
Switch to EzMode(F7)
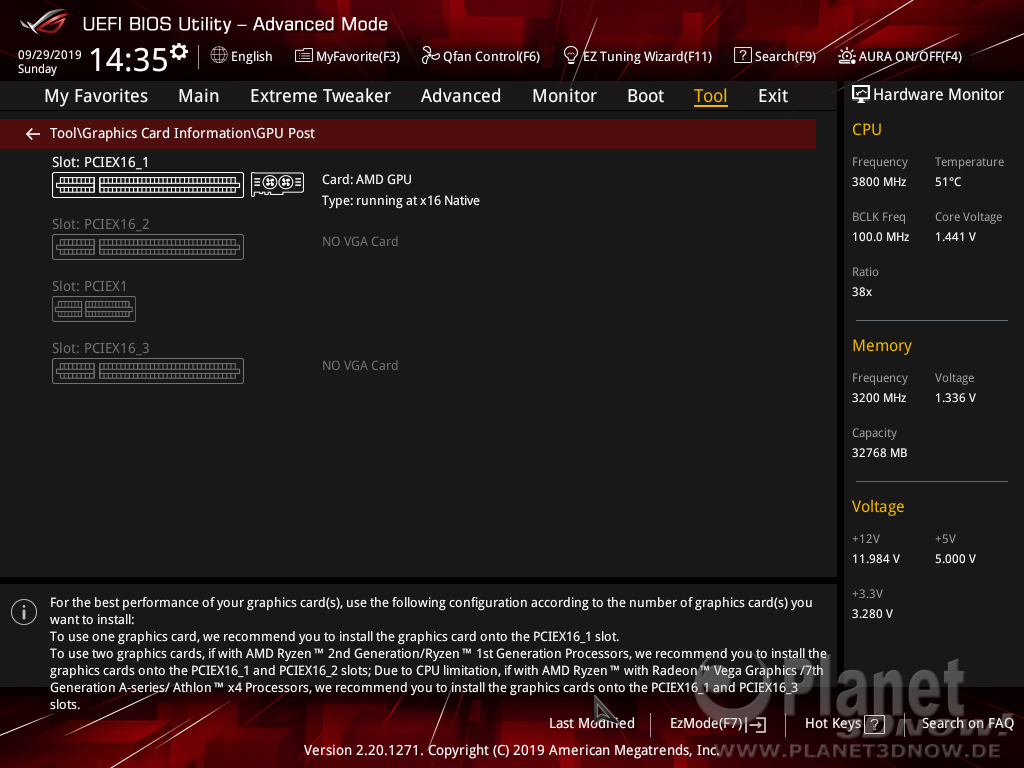point(707,724)
